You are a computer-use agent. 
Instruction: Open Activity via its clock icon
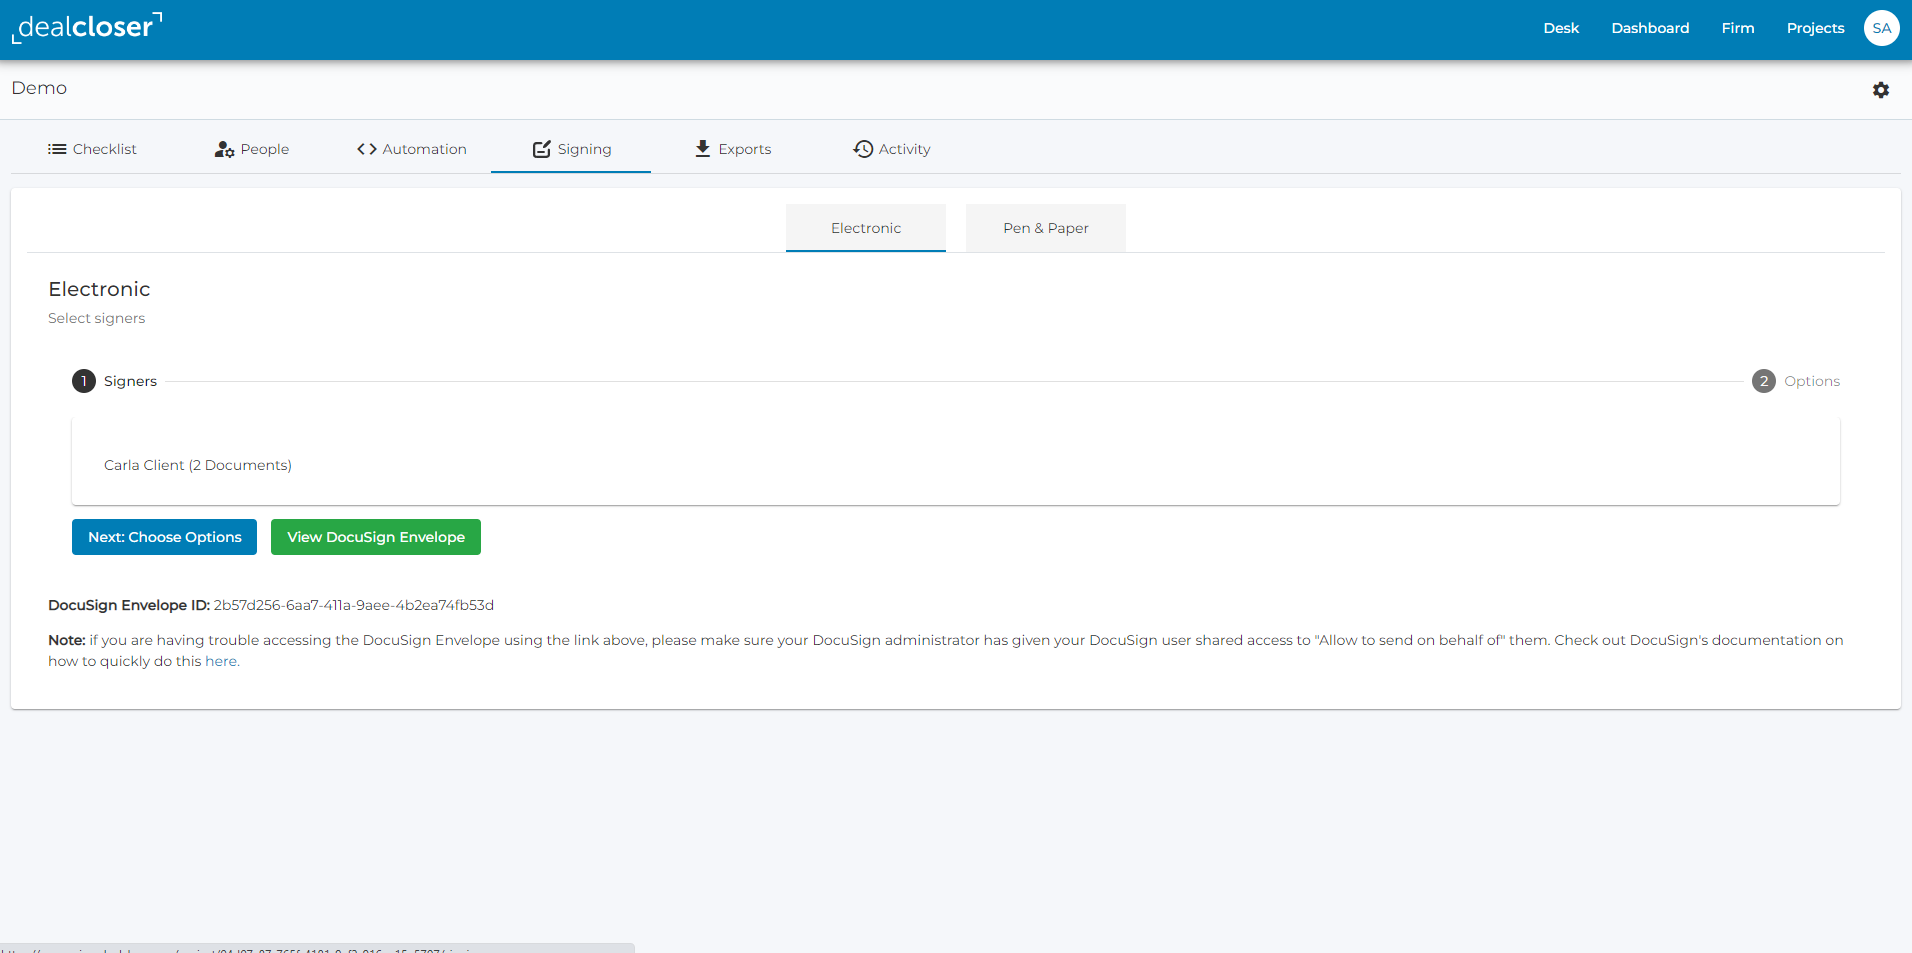point(863,148)
